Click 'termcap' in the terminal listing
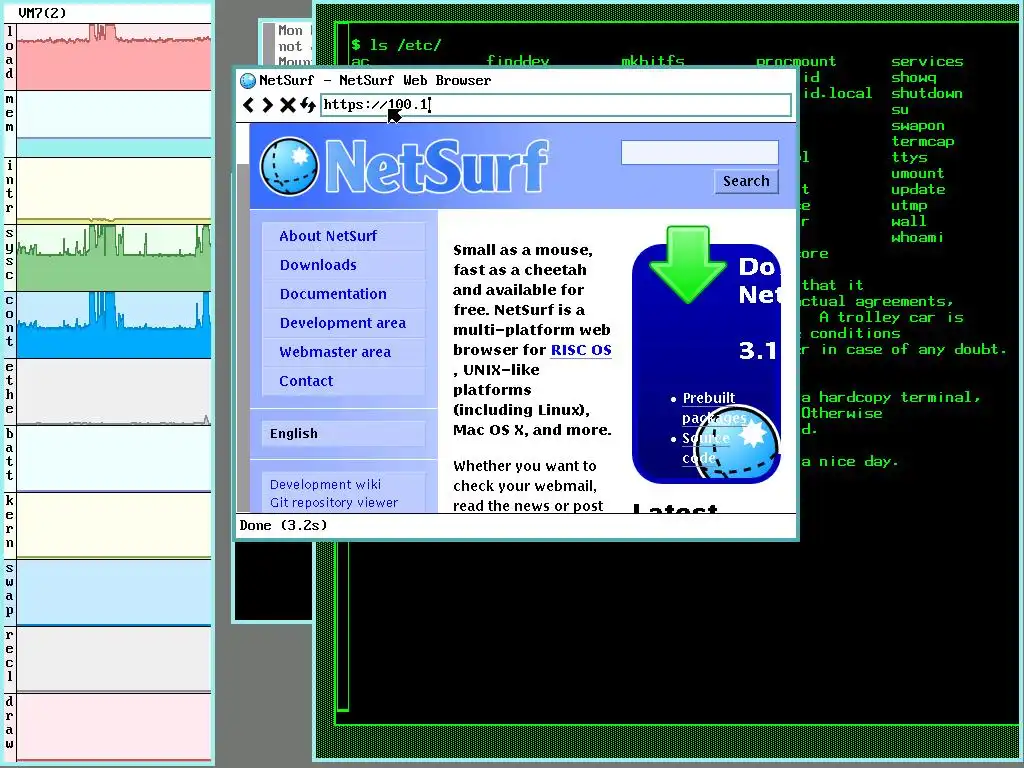Screen dimensions: 1024x768 923,141
